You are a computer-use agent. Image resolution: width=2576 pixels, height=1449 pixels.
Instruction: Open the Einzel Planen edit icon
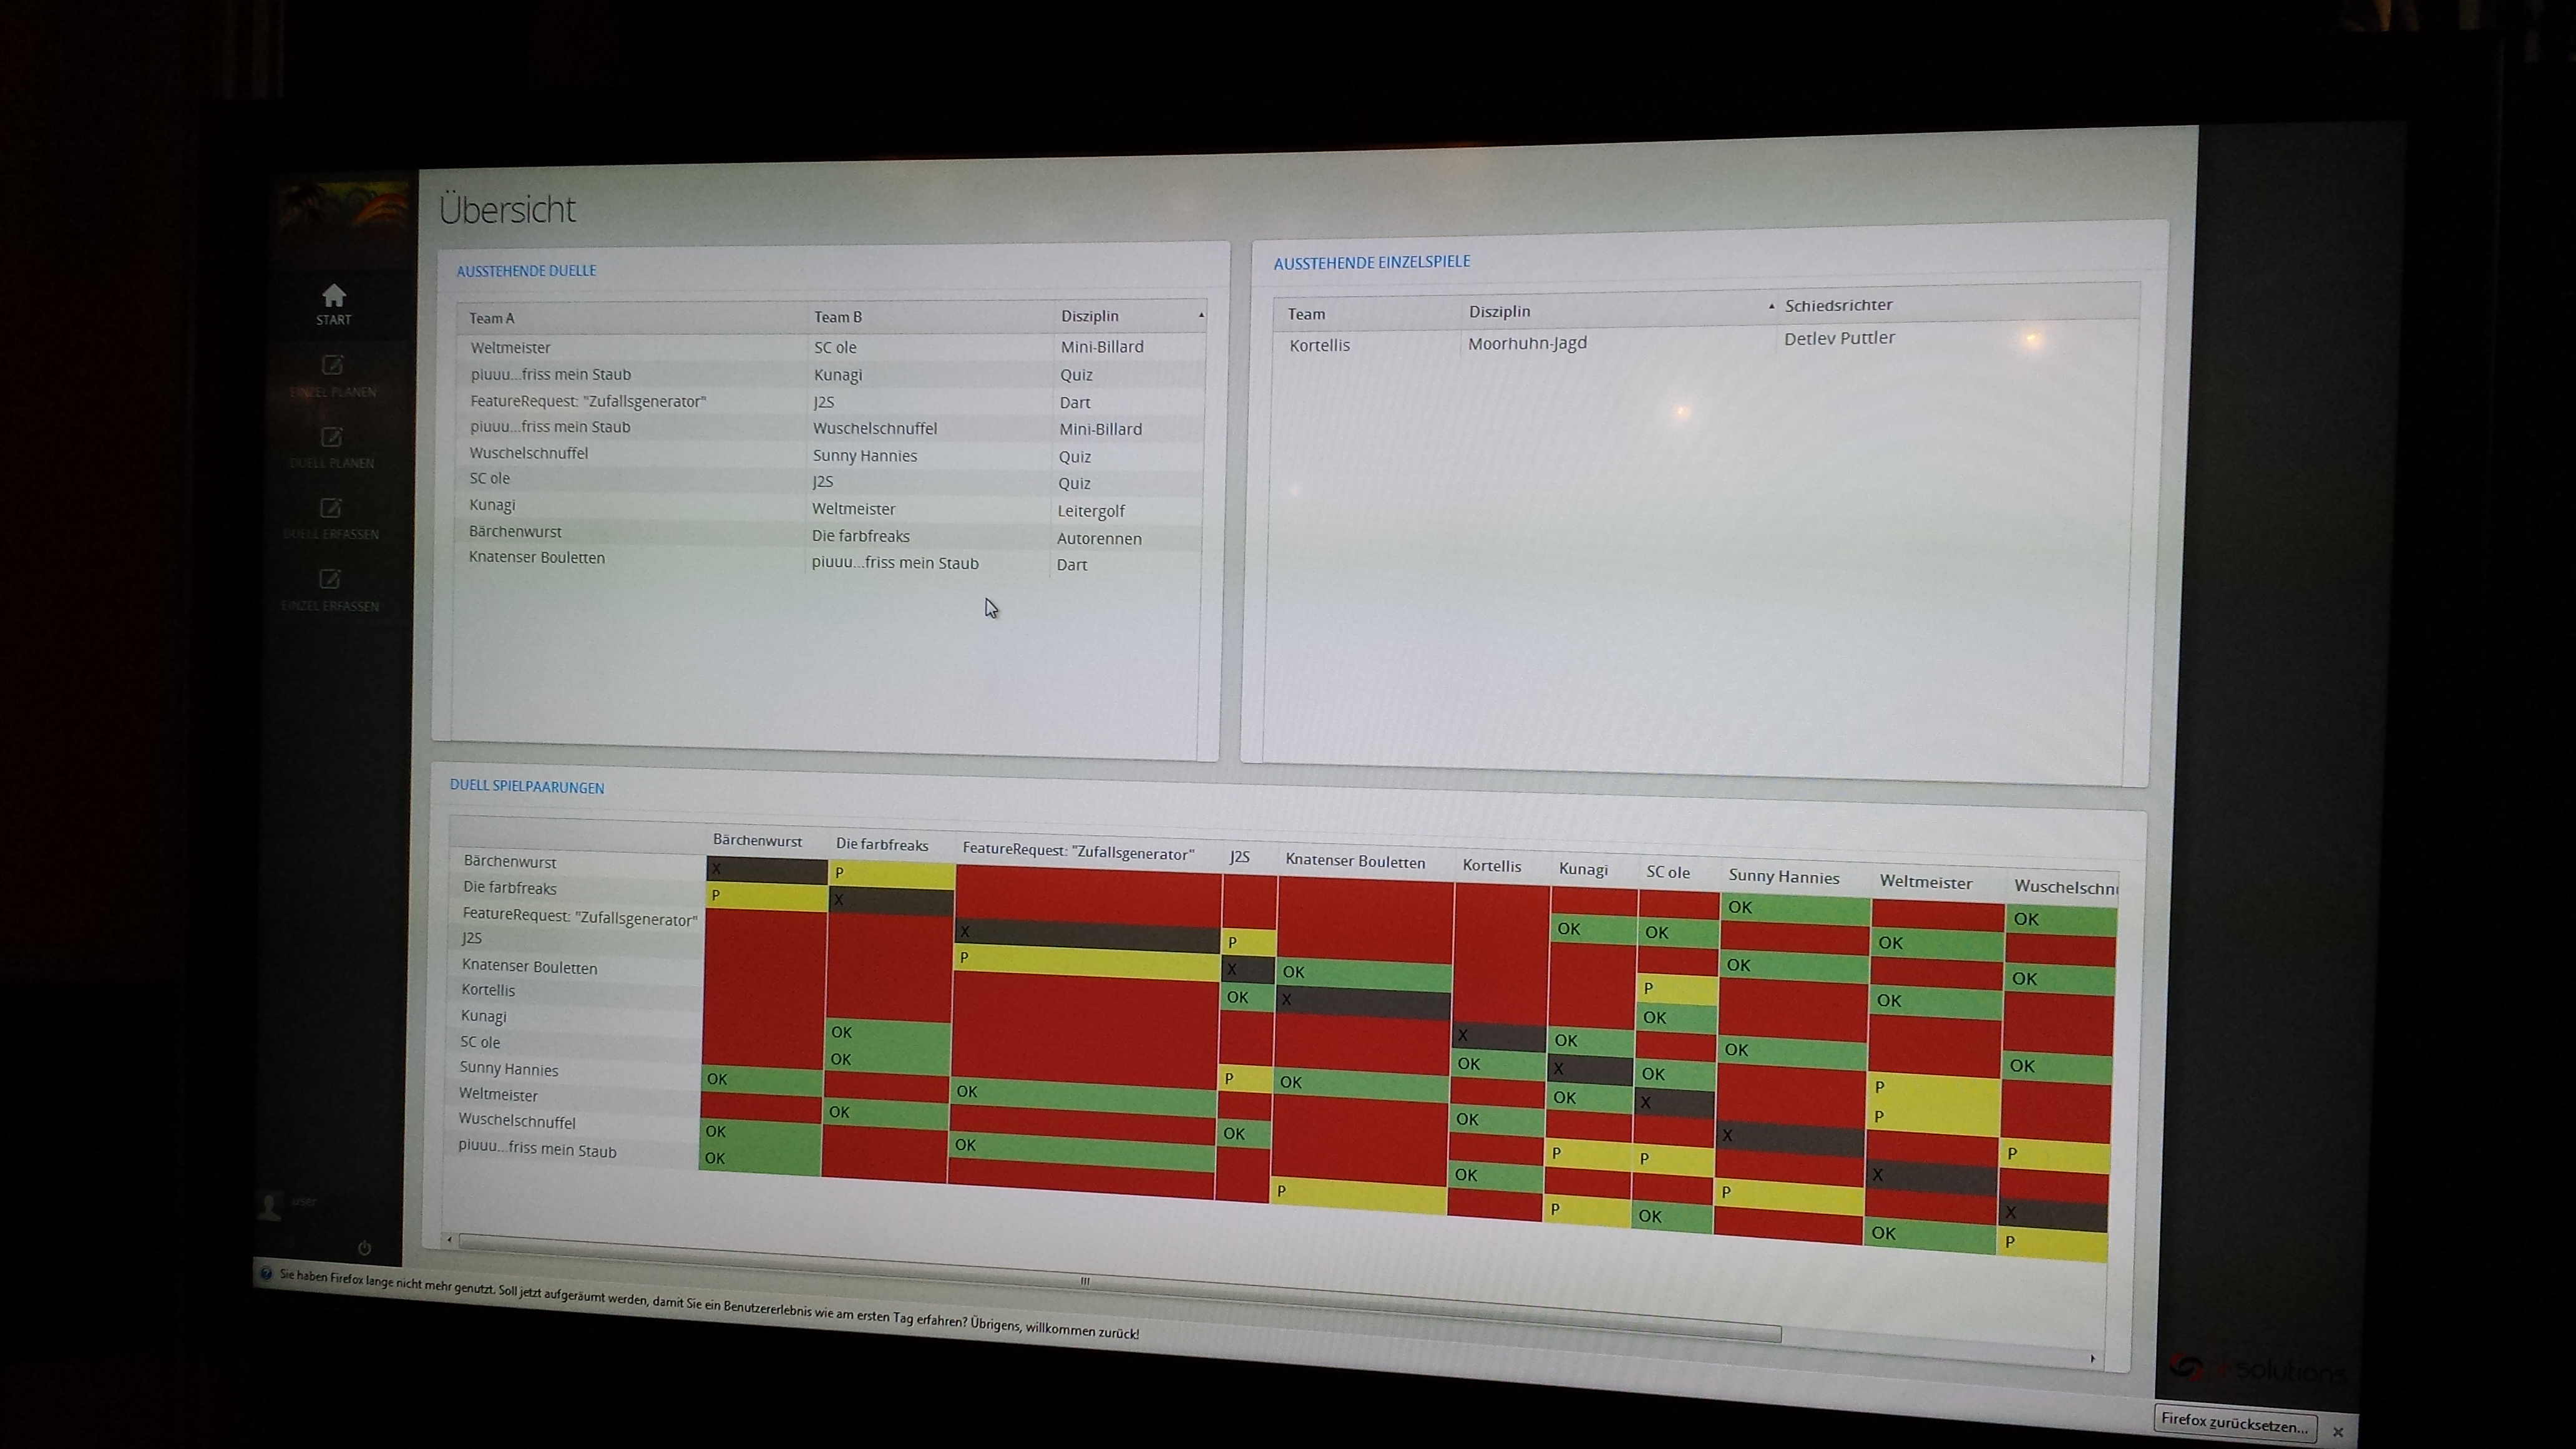point(332,365)
